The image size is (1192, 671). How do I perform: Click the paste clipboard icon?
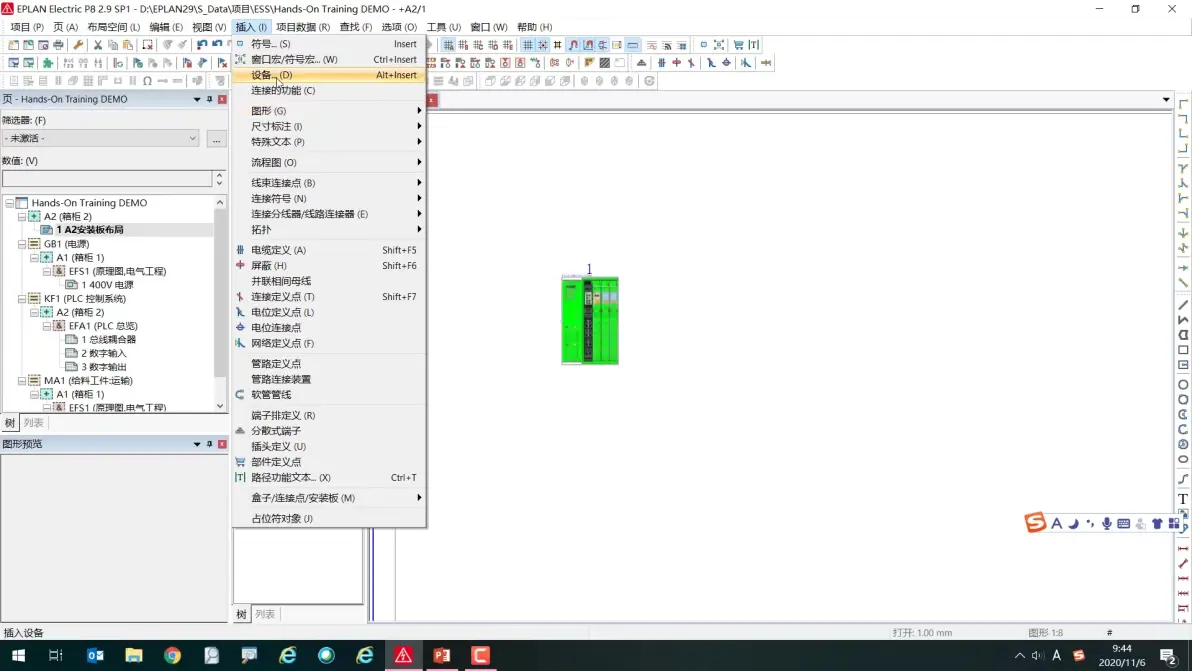128,45
